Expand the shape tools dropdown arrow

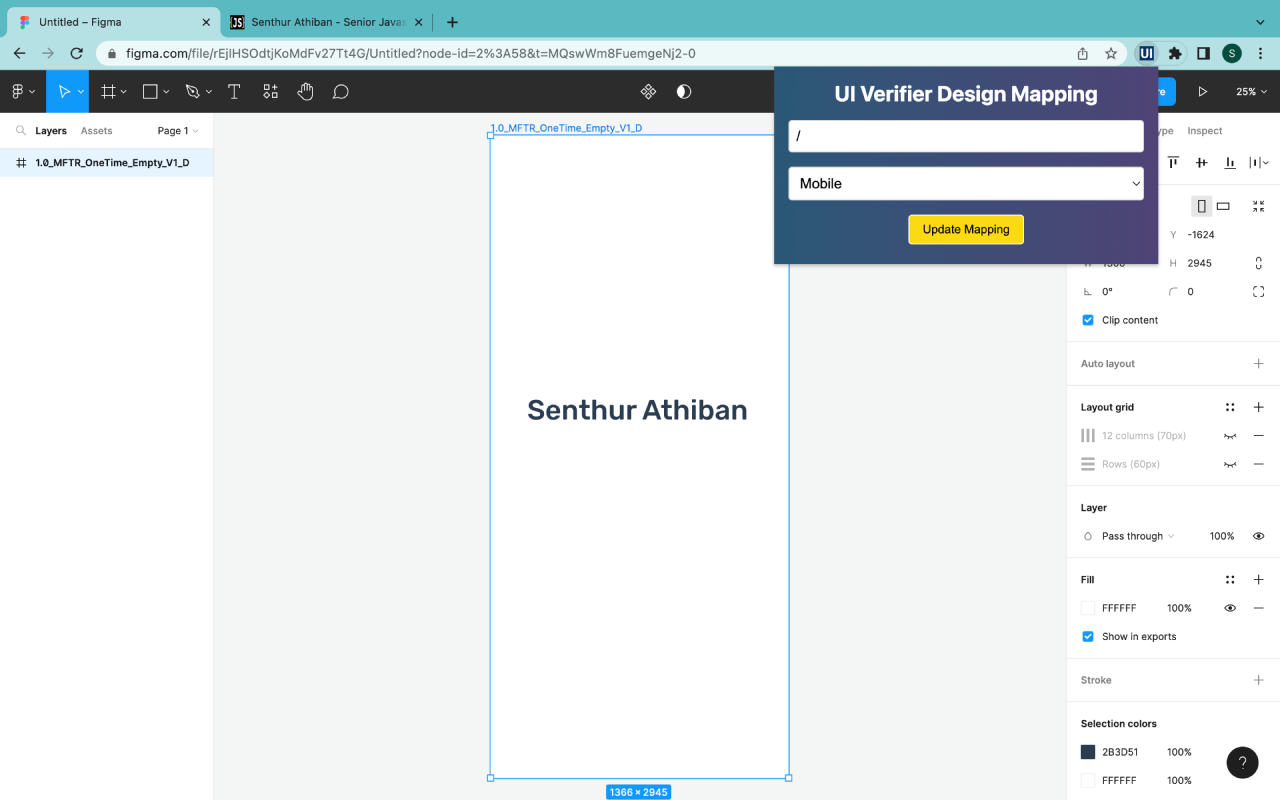pyautogui.click(x=166, y=92)
